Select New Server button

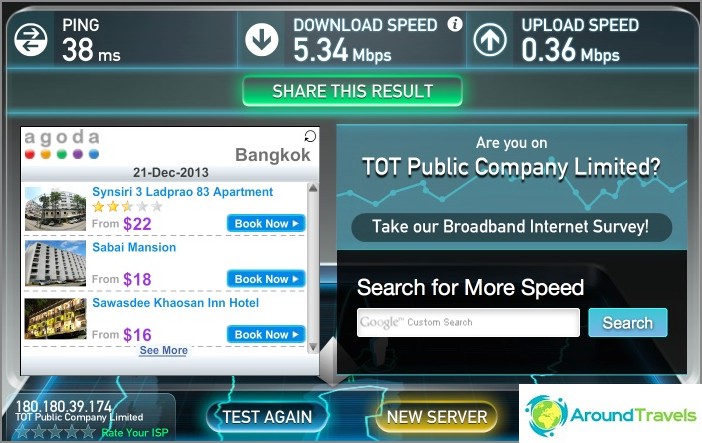coord(437,417)
